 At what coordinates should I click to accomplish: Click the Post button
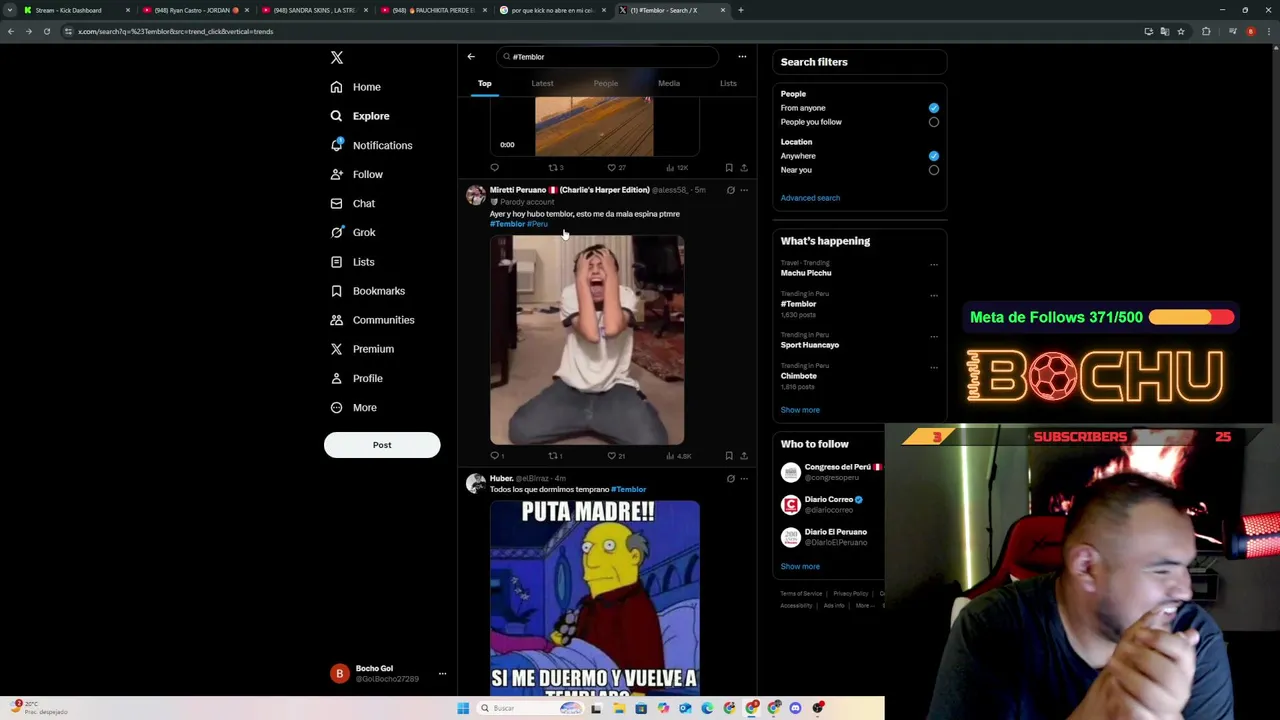point(382,445)
